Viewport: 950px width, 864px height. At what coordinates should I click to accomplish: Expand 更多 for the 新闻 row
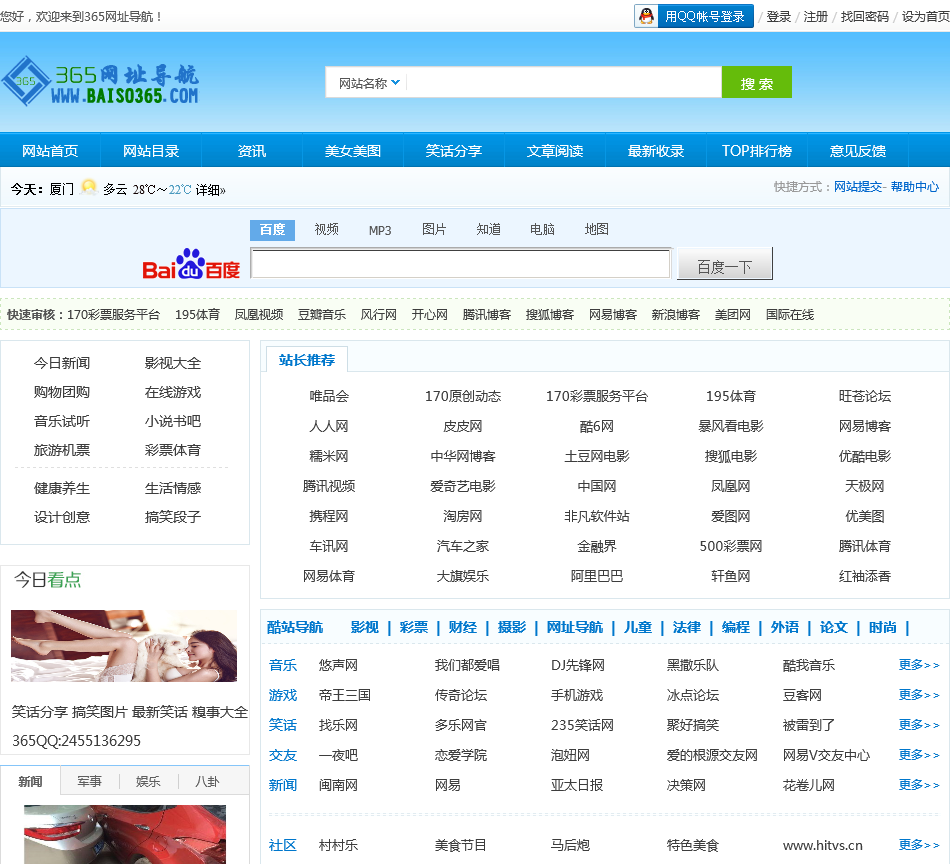coord(918,785)
